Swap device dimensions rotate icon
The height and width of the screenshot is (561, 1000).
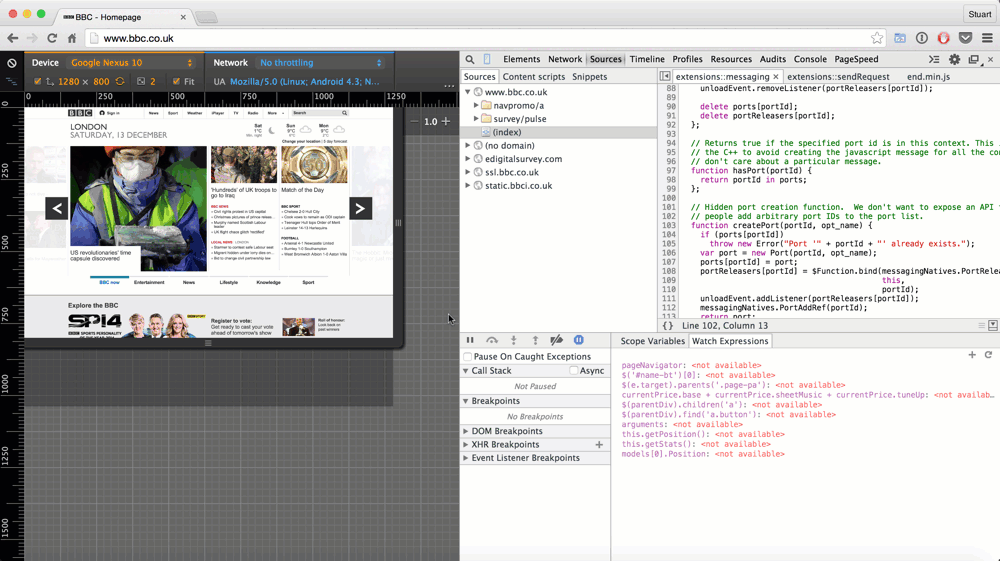point(120,82)
